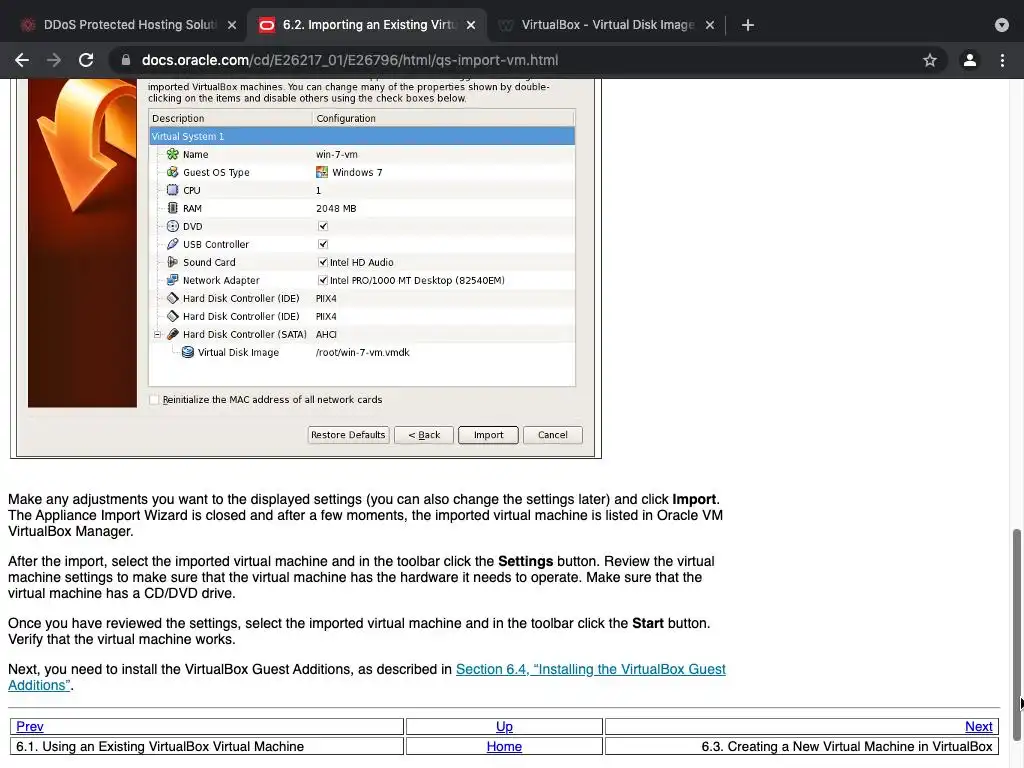Open the tab search dropdown button

[1002, 25]
